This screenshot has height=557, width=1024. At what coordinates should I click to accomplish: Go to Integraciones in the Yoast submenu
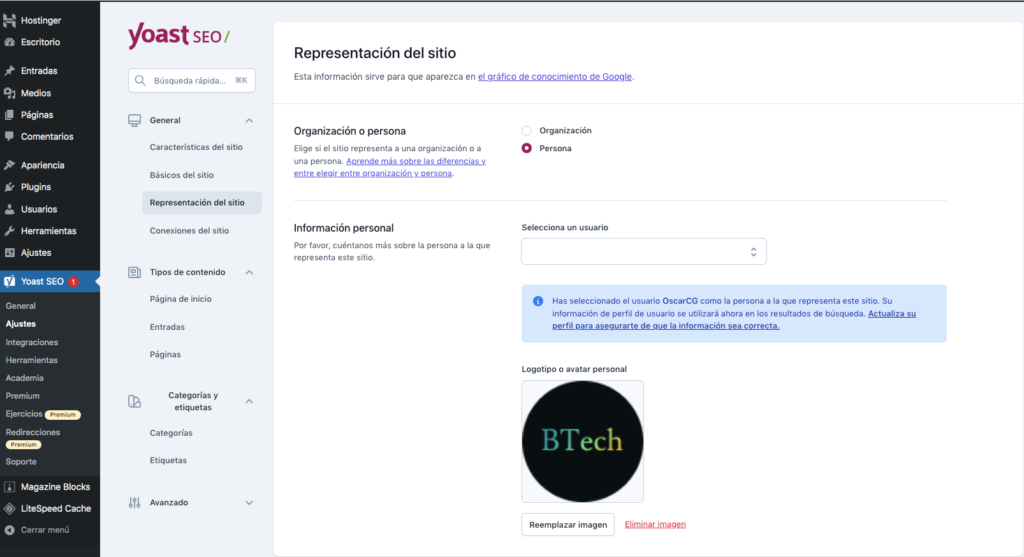click(32, 342)
